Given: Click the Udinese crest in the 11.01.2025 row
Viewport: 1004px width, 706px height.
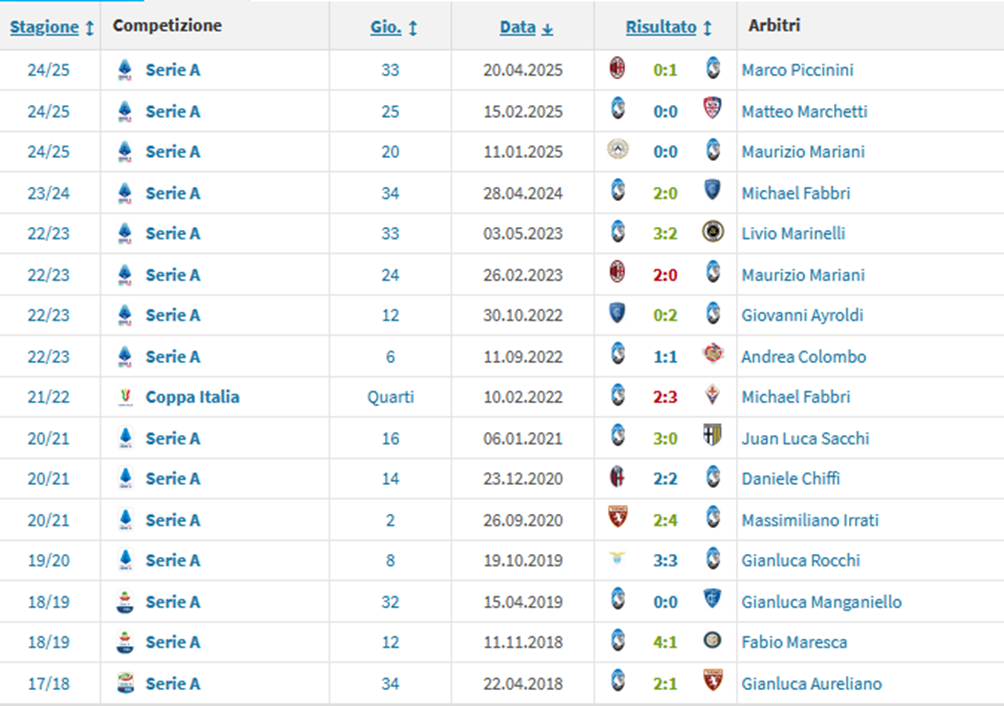Looking at the screenshot, I should point(618,150).
